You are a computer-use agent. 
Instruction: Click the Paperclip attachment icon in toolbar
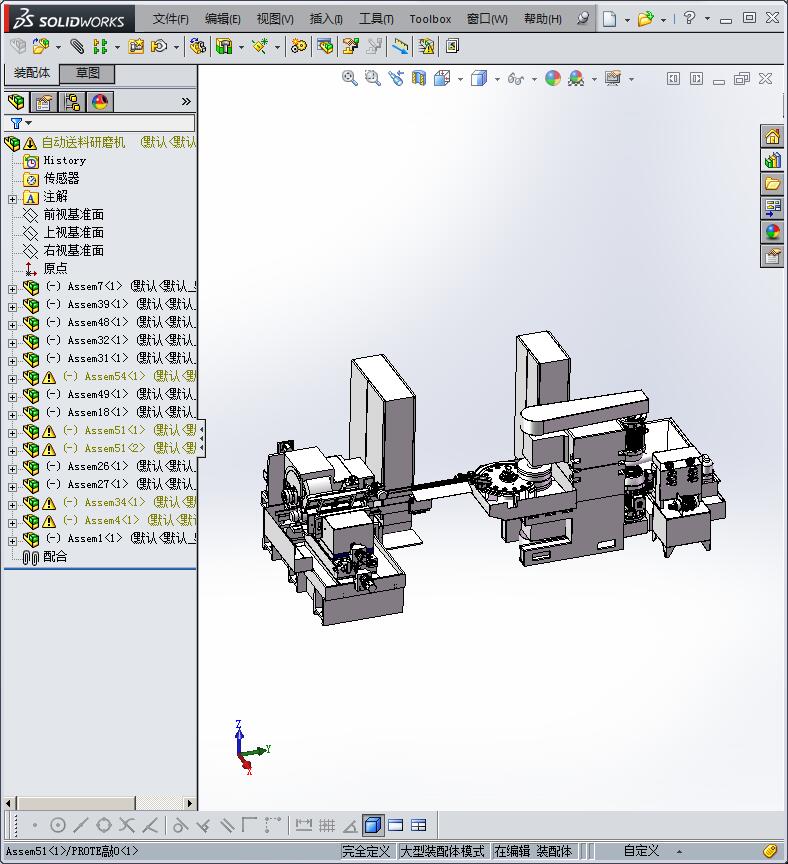pos(77,46)
